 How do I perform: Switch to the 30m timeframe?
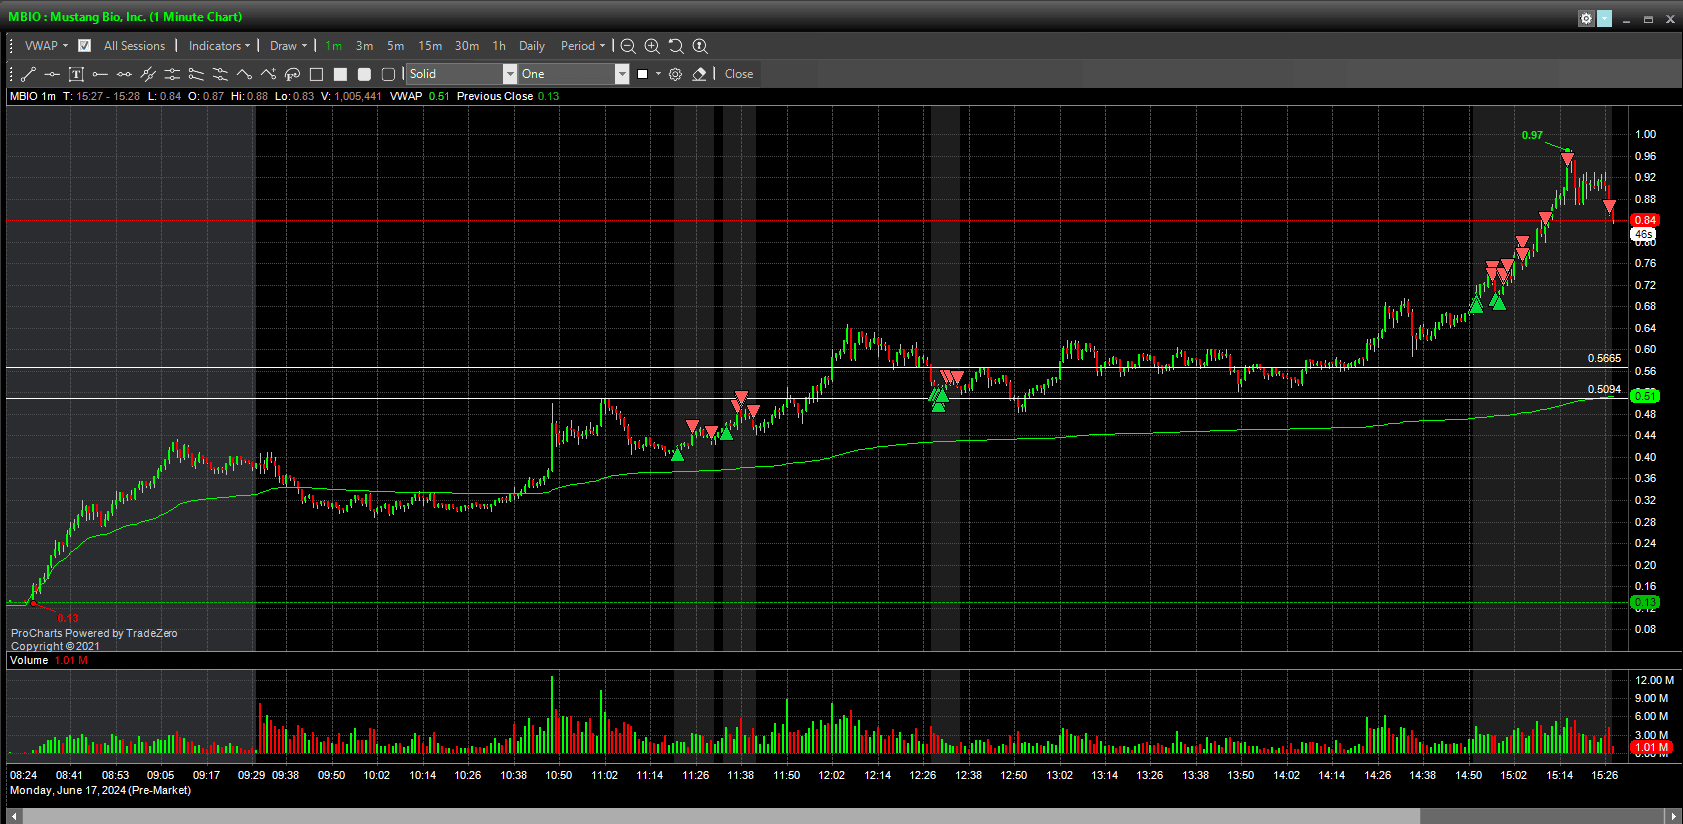[467, 46]
